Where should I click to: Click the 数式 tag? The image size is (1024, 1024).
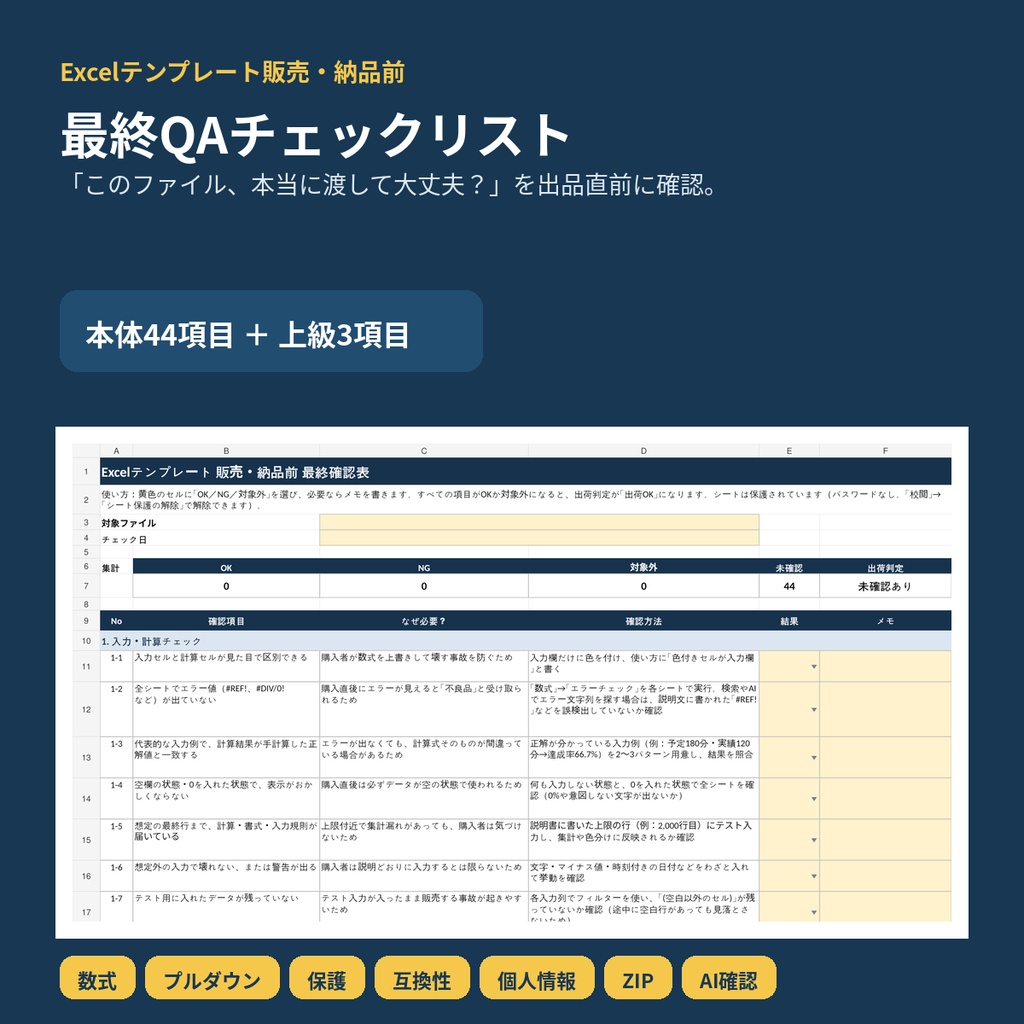pyautogui.click(x=97, y=978)
